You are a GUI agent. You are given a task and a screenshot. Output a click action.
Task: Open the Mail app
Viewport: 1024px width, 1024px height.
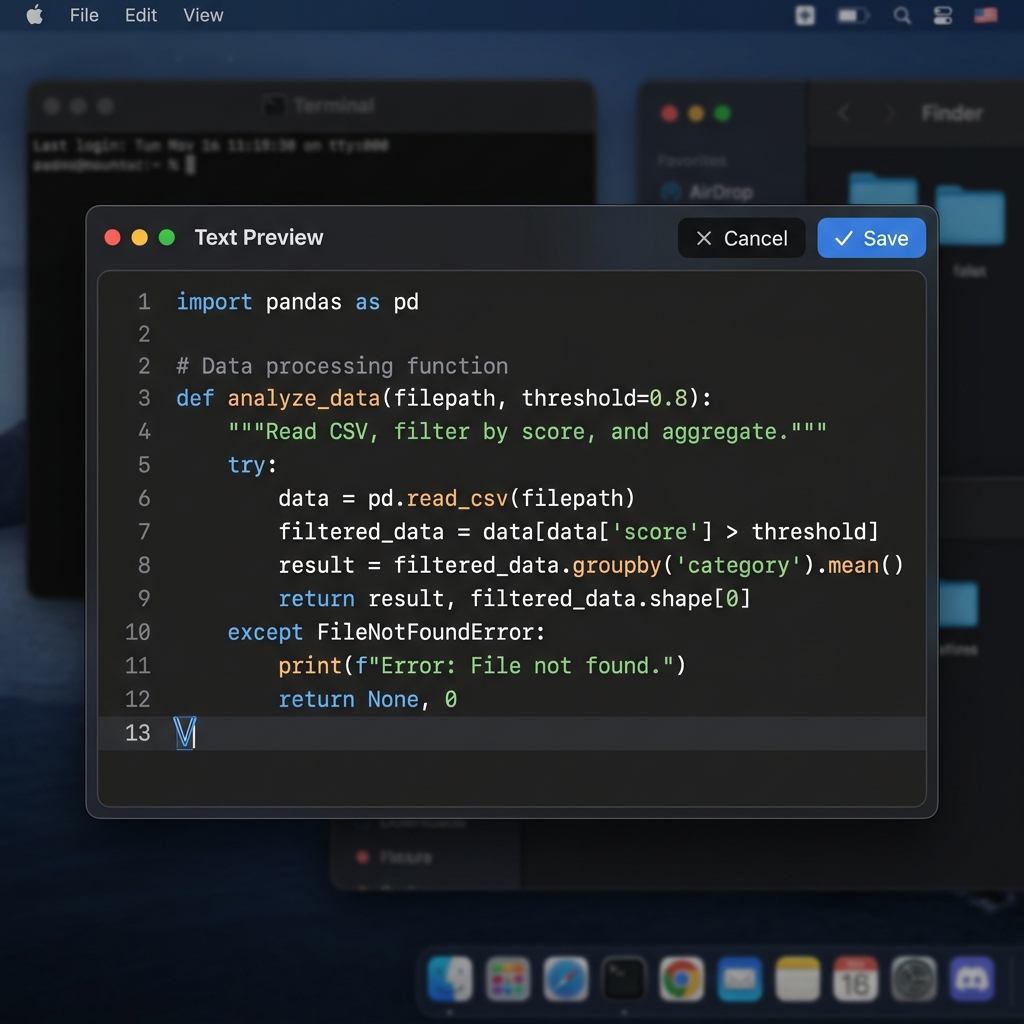(740, 979)
